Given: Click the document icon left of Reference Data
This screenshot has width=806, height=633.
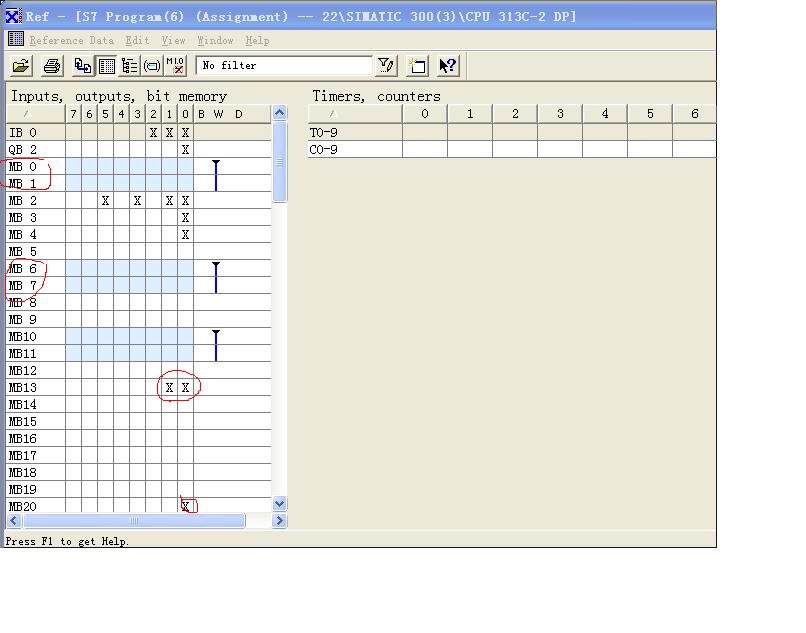Looking at the screenshot, I should [16, 39].
